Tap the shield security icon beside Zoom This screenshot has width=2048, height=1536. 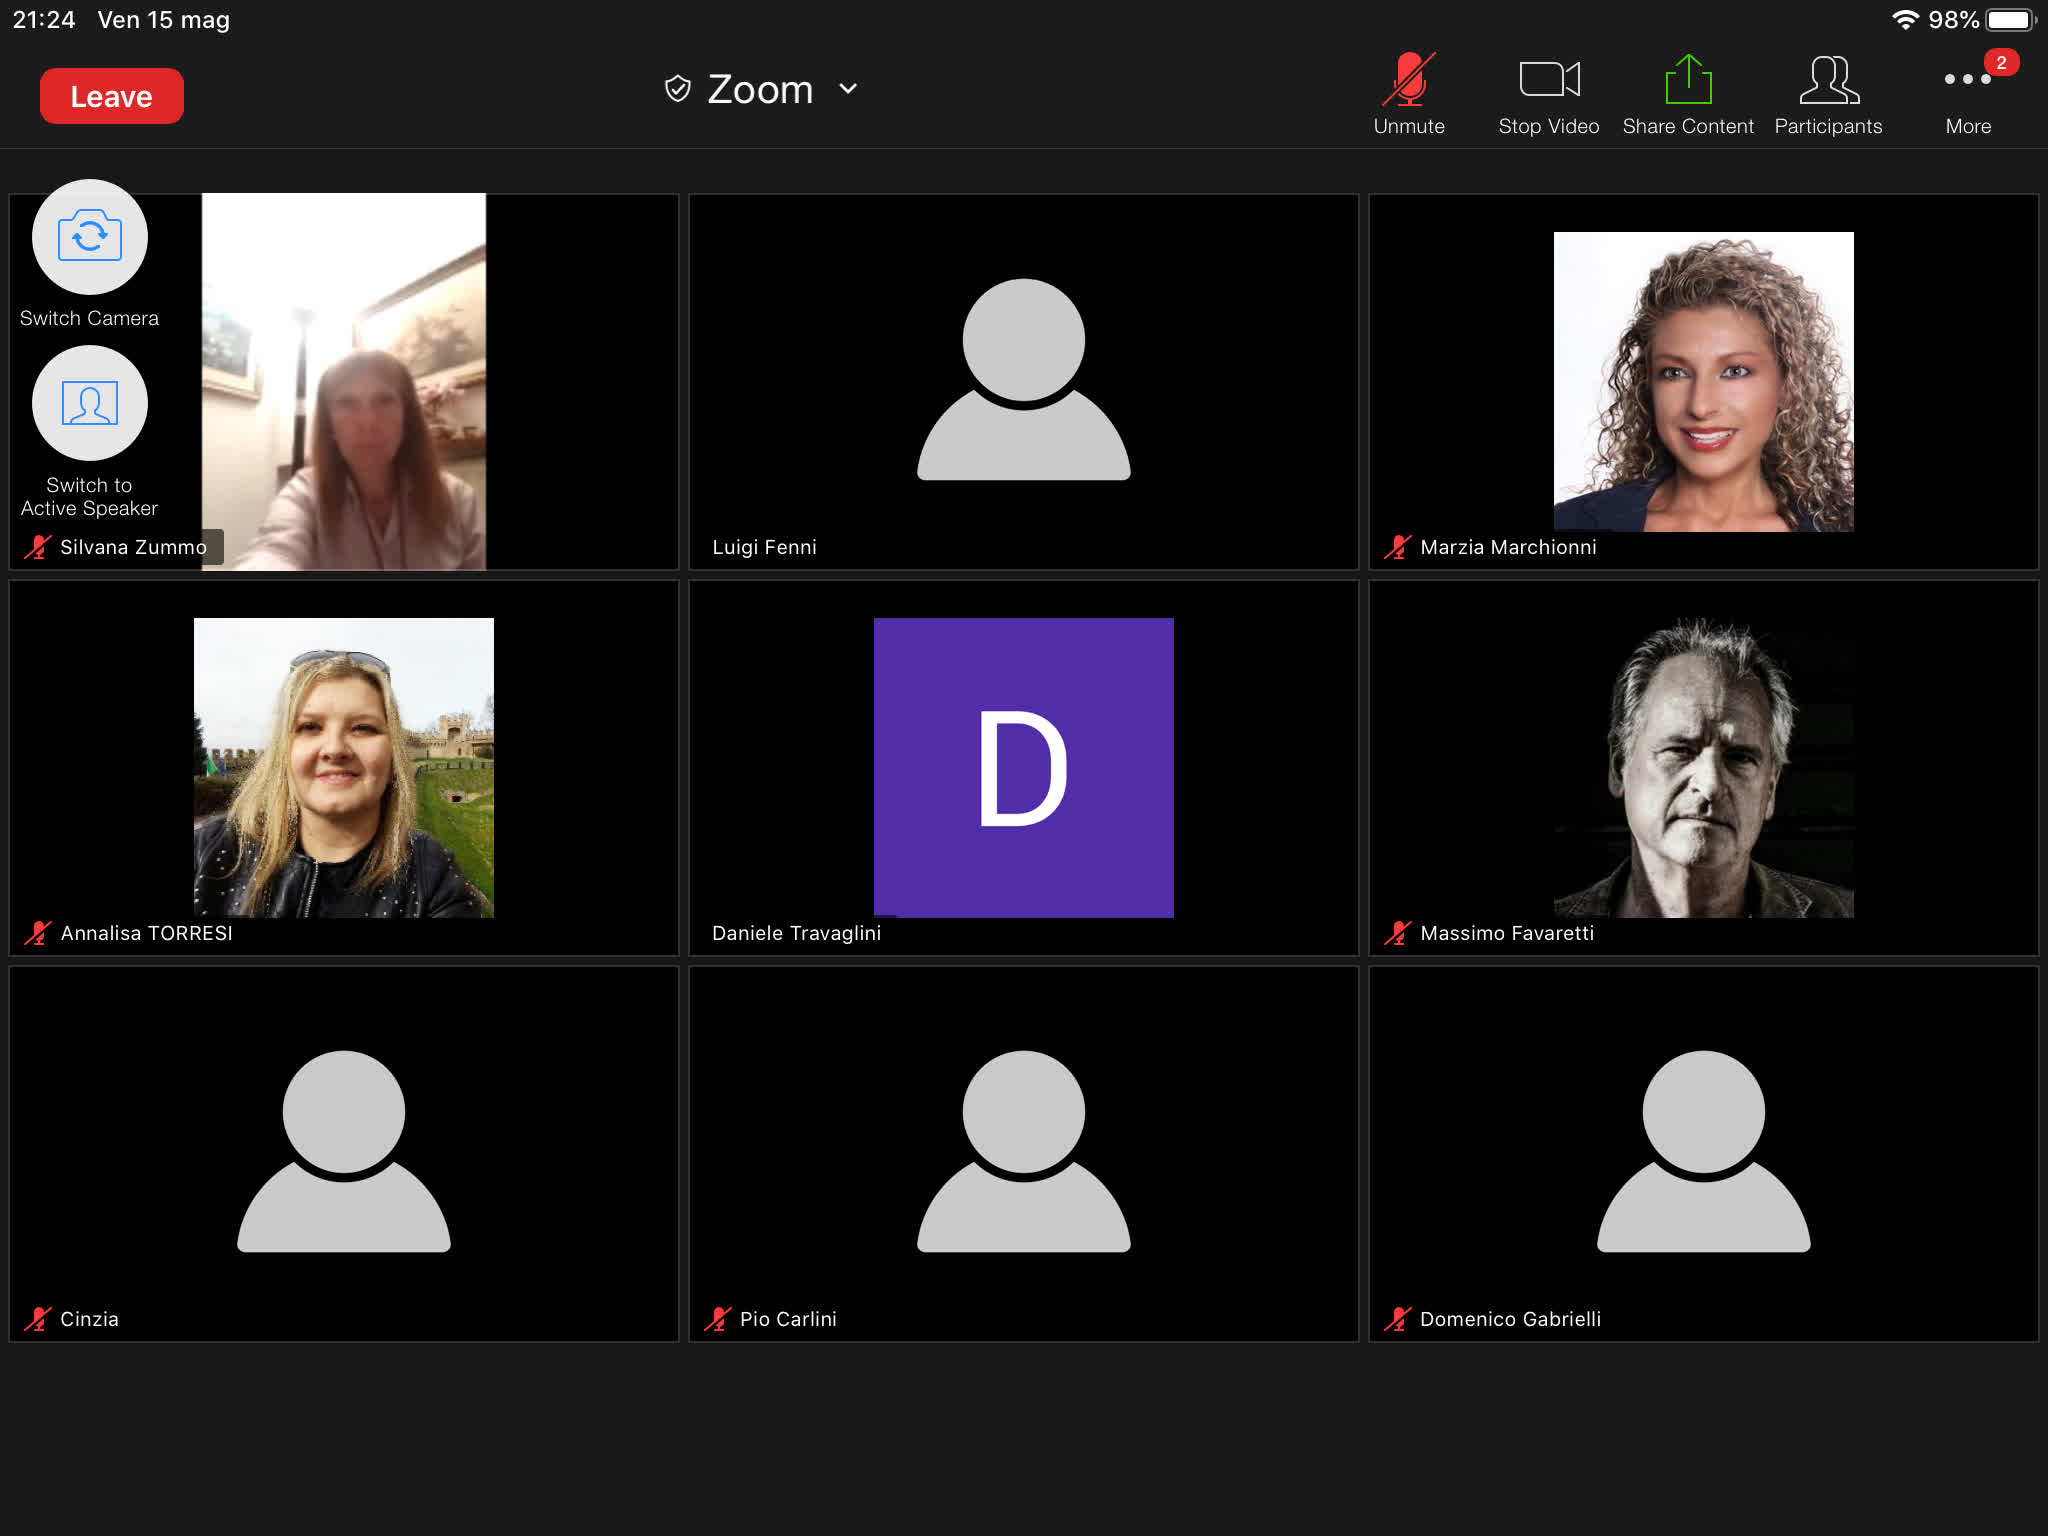pos(678,89)
